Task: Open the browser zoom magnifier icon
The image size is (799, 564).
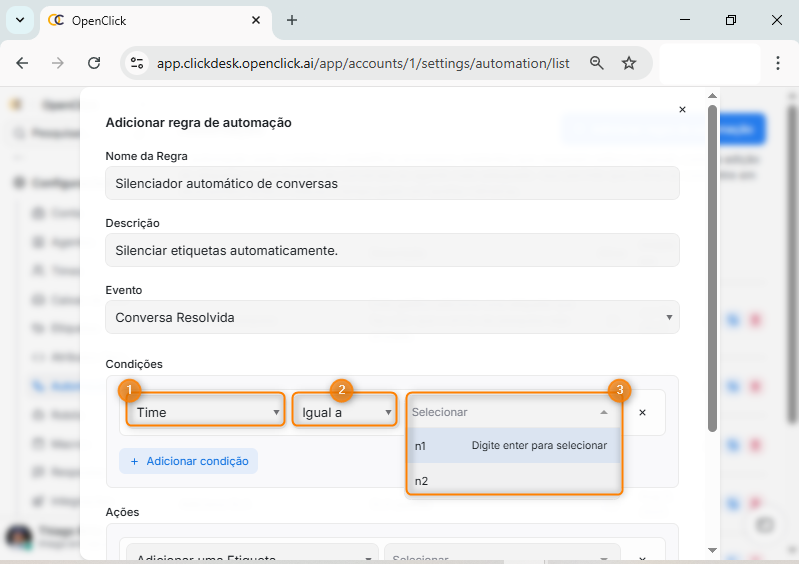Action: pyautogui.click(x=597, y=63)
